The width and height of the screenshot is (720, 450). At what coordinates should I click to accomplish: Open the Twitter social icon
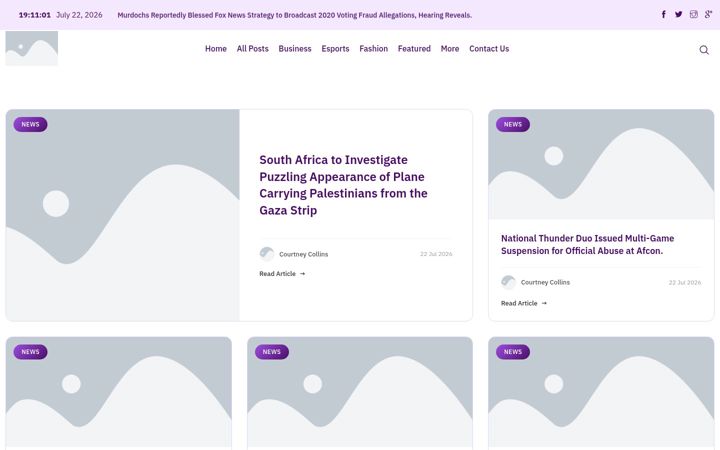click(x=679, y=14)
